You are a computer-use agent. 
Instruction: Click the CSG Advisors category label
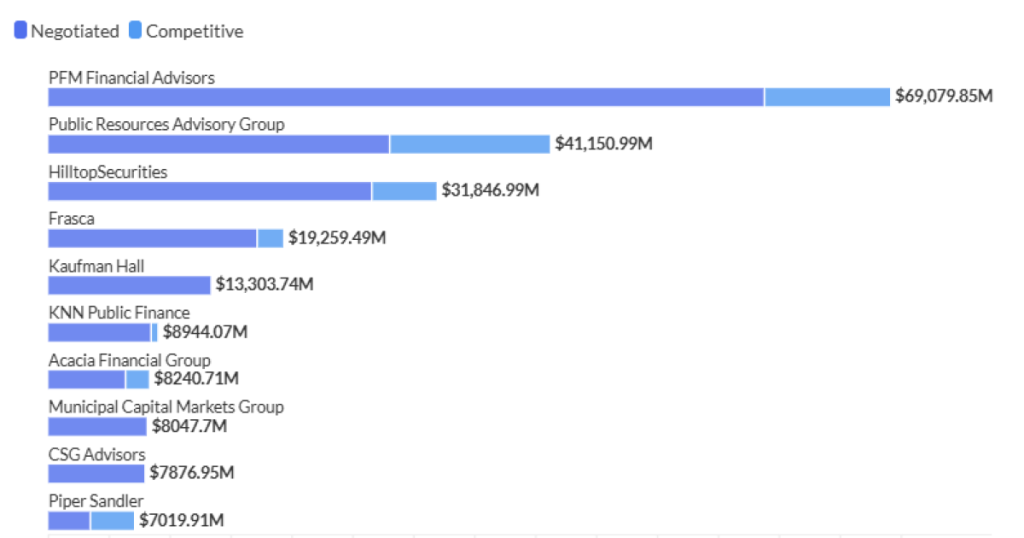point(97,455)
